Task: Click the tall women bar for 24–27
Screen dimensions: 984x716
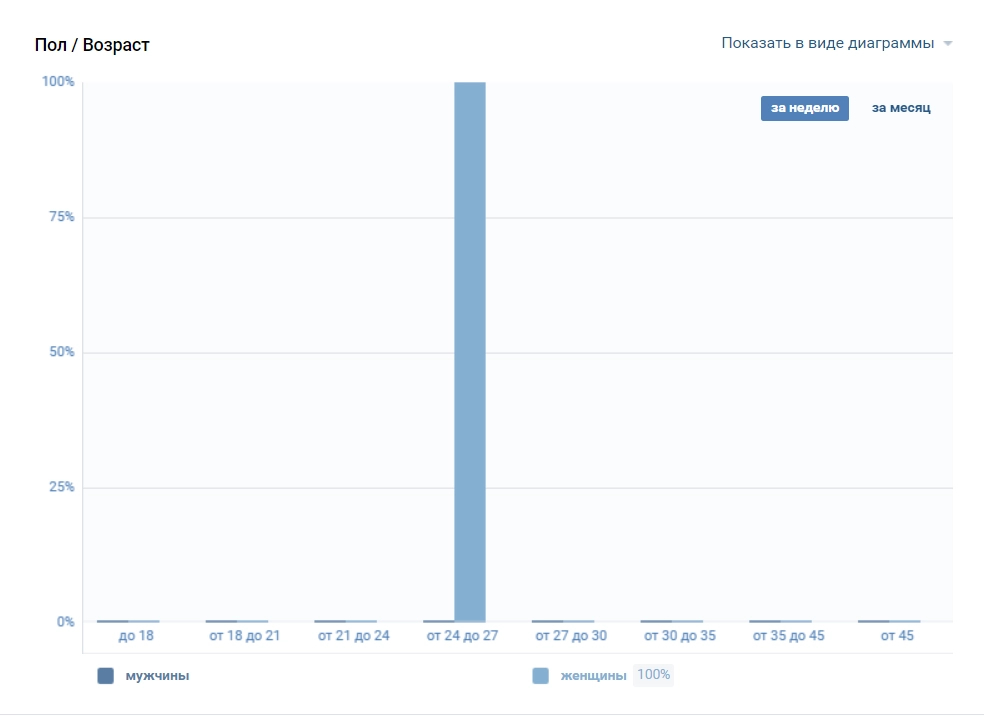Action: tap(470, 350)
